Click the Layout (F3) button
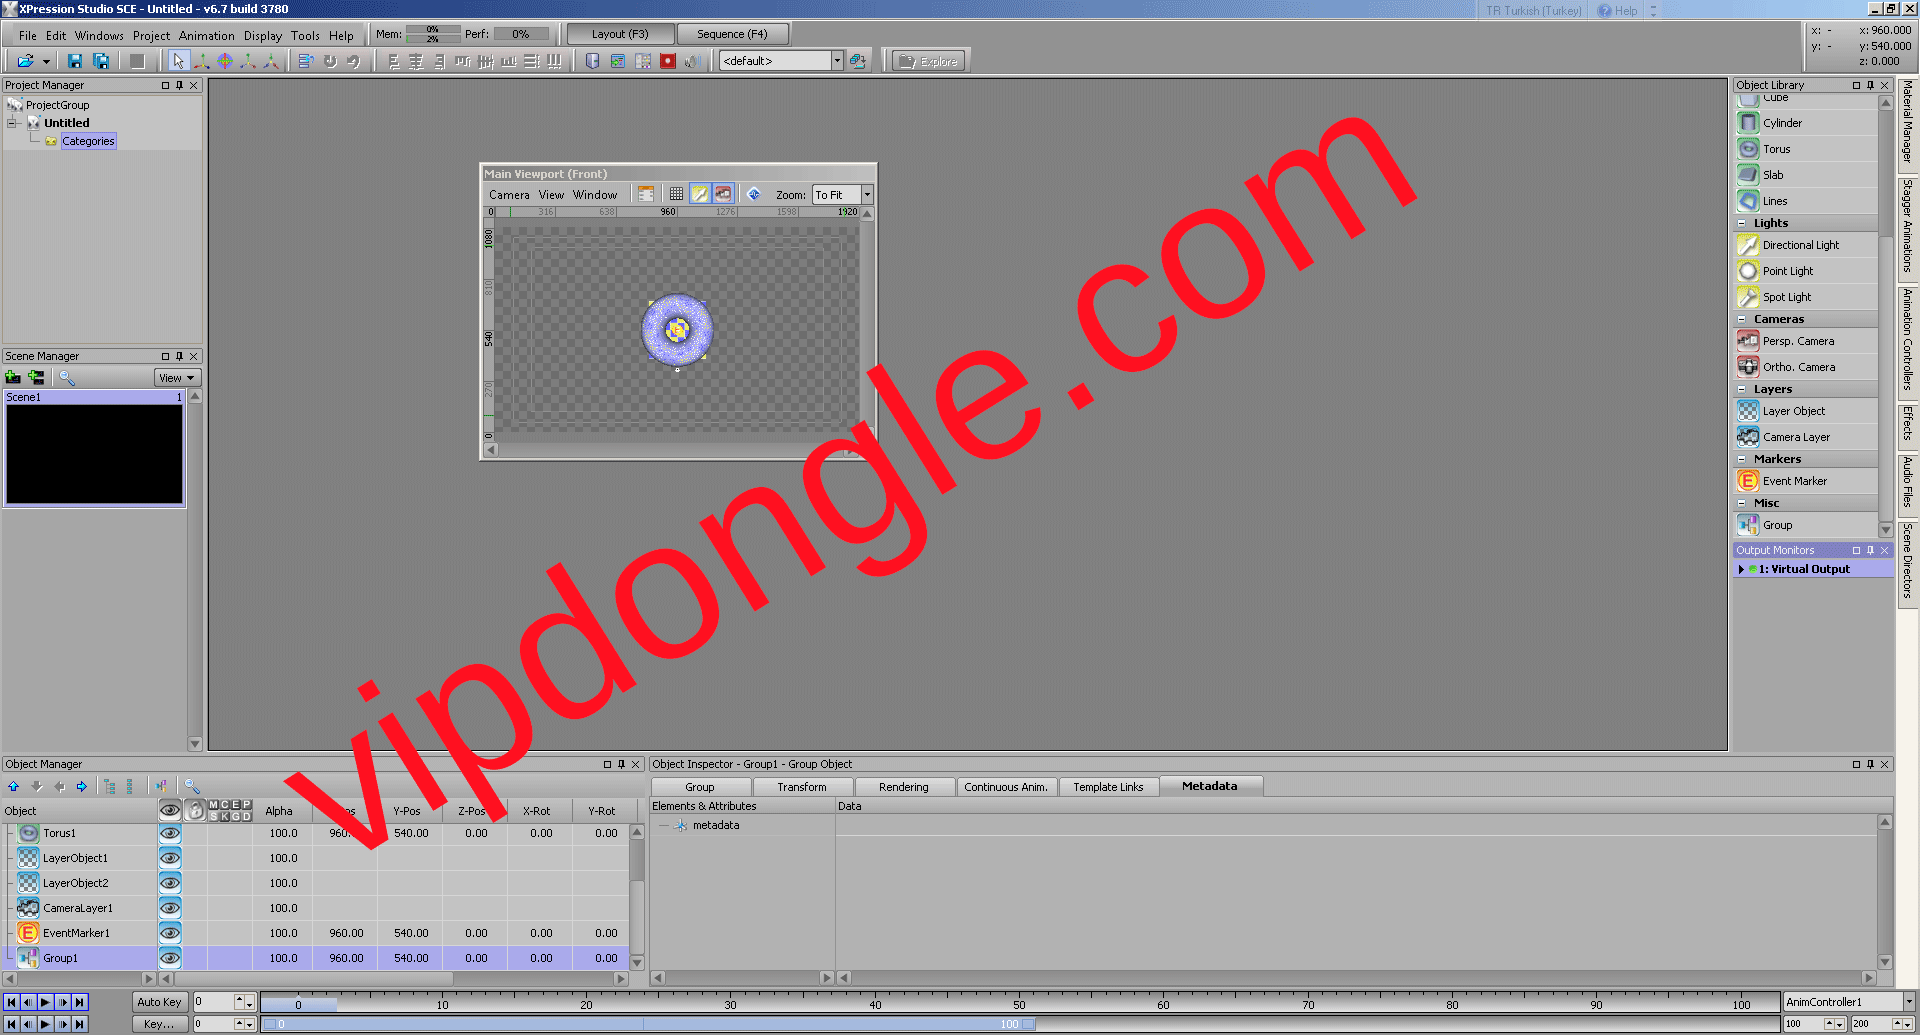Screen dimensions: 1920x1035 [x=620, y=34]
